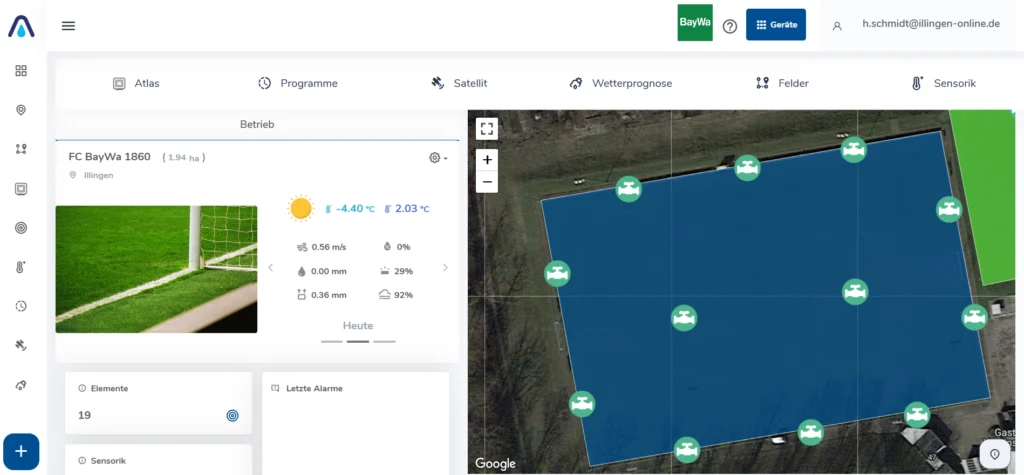Zoom in on the map
The width and height of the screenshot is (1024, 475).
coord(487,159)
